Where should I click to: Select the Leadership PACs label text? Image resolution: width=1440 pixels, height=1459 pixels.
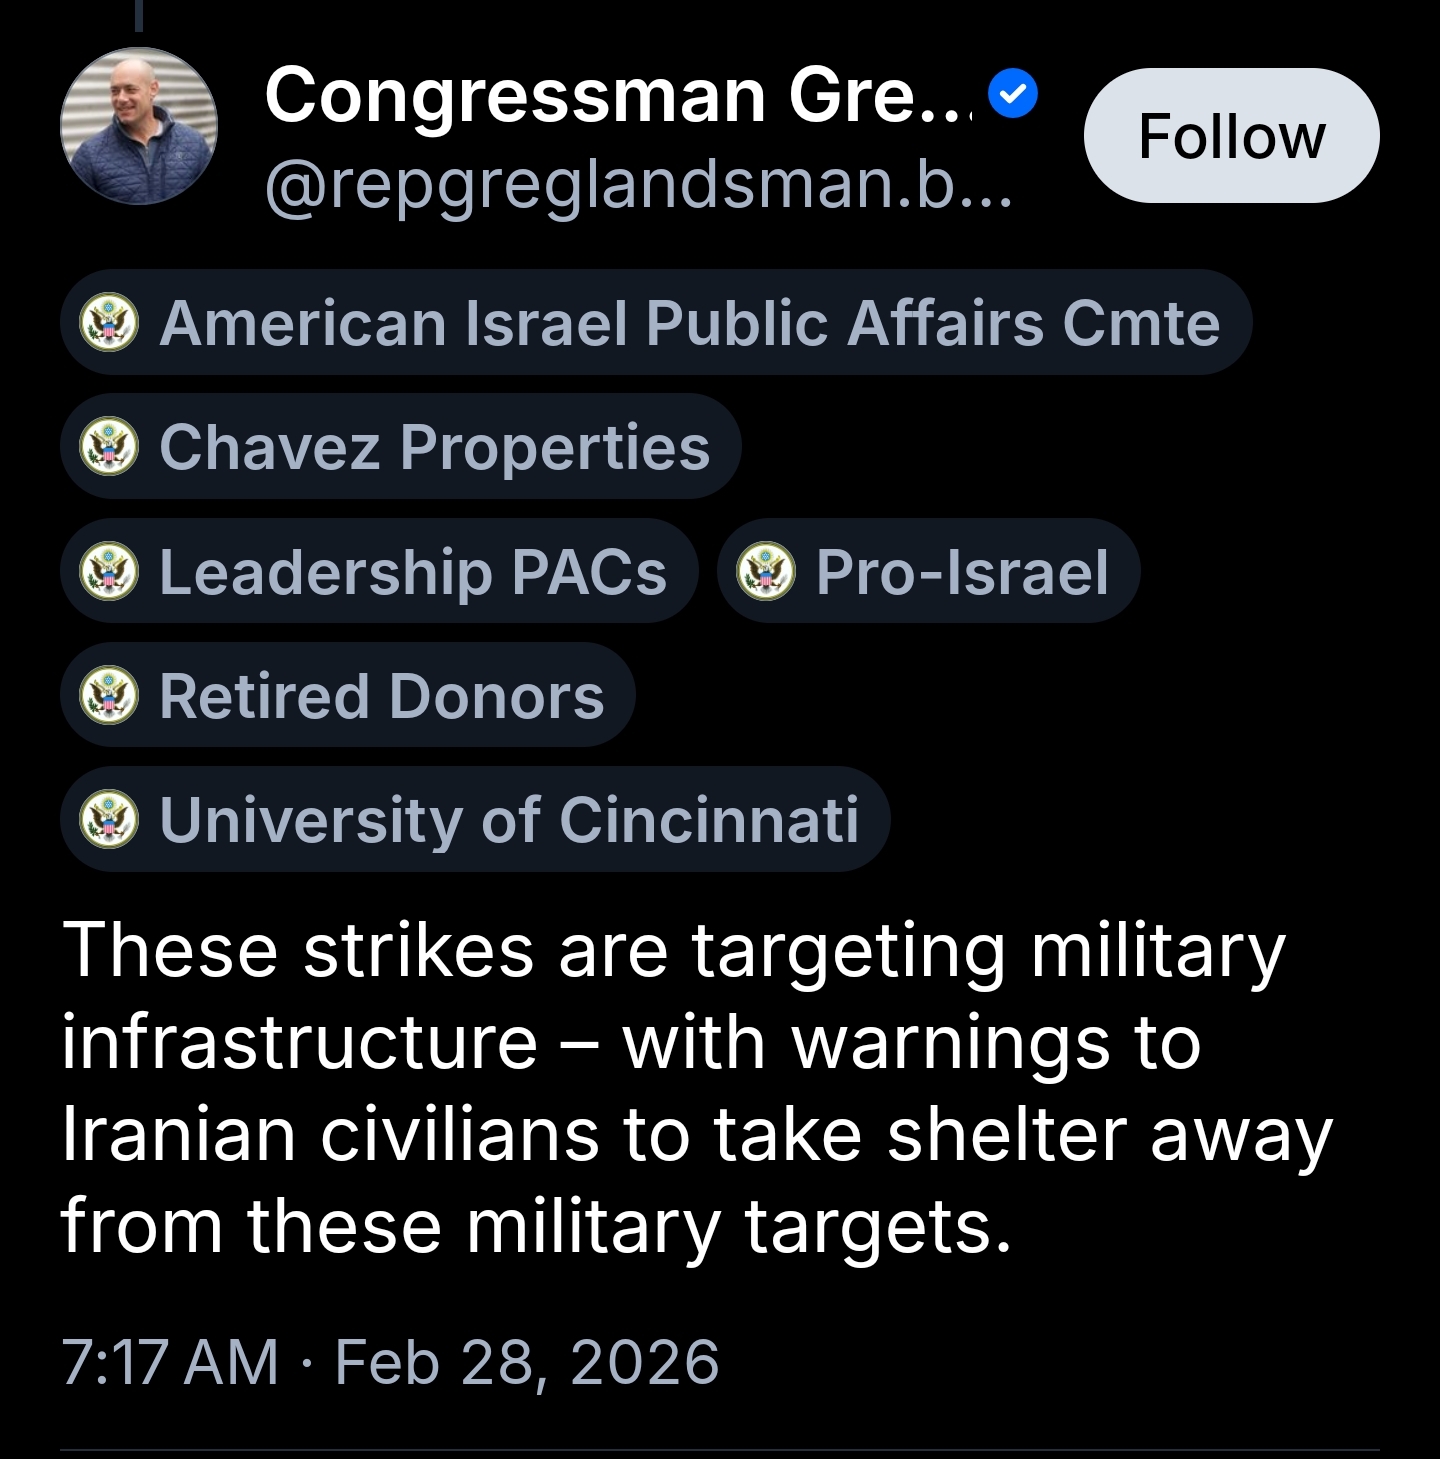coord(412,572)
